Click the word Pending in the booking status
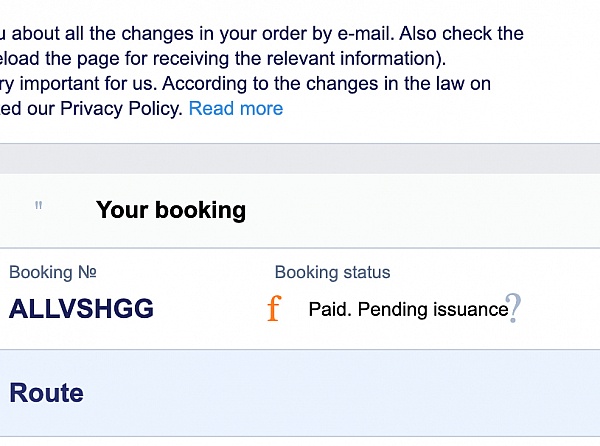 [393, 310]
